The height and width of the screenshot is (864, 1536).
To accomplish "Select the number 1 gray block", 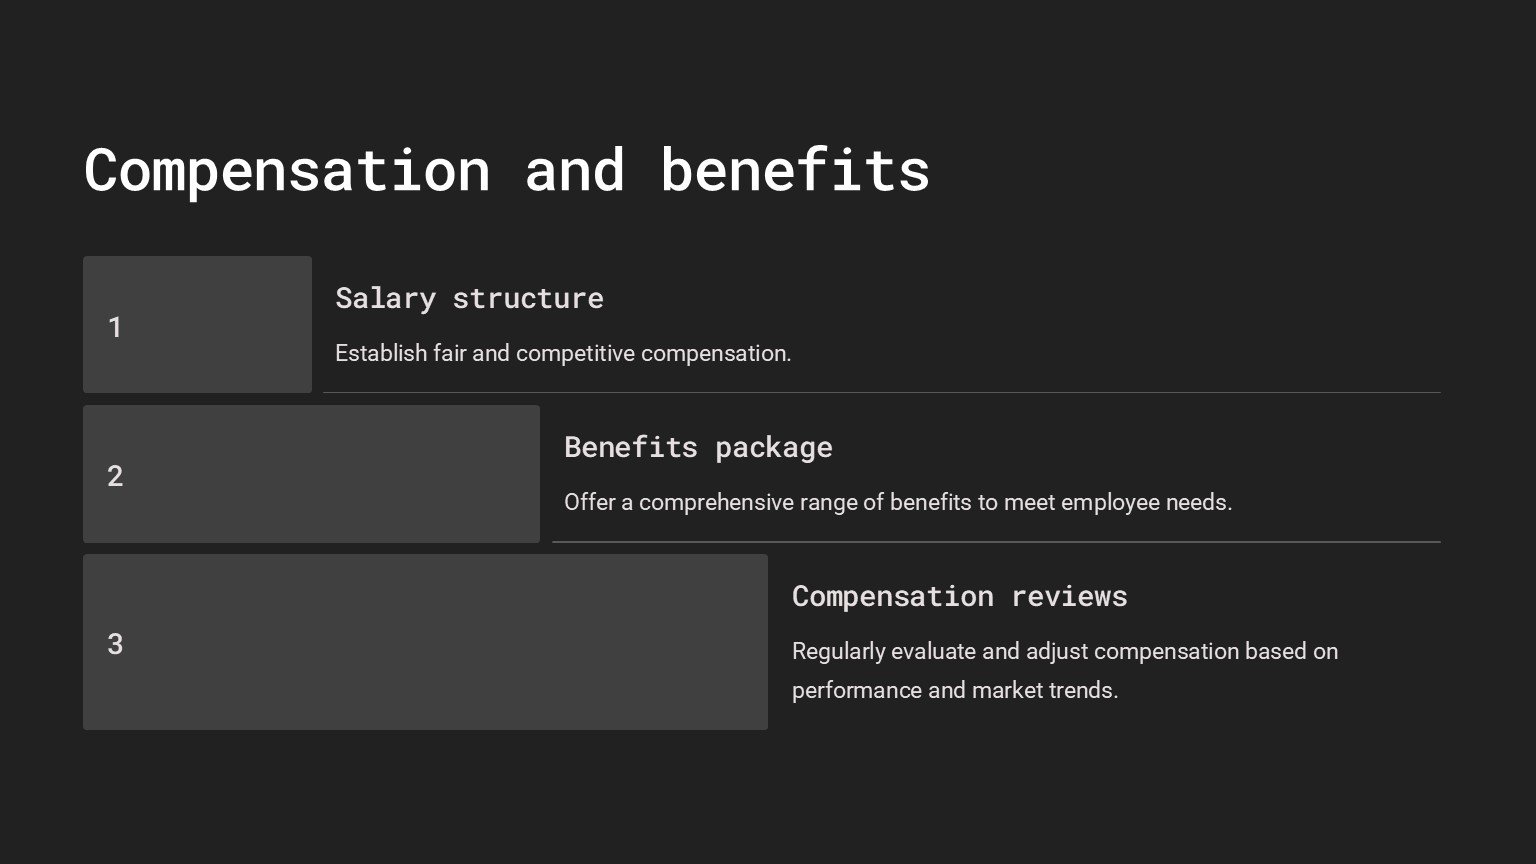I will (197, 325).
